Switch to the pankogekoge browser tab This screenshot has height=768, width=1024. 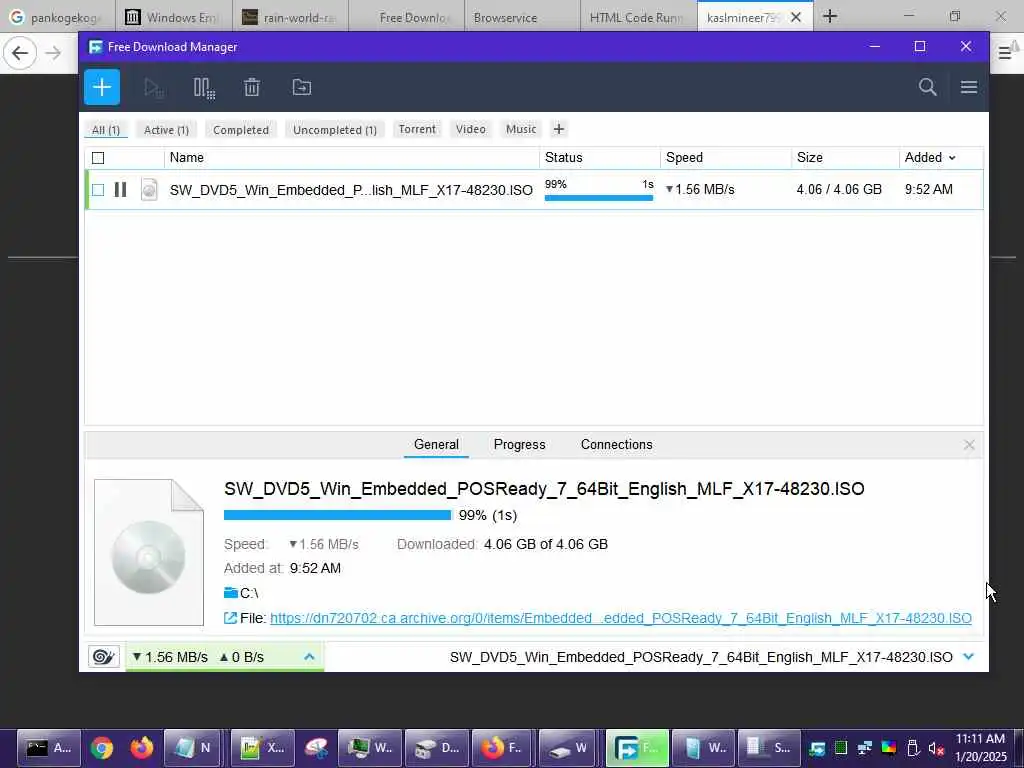(57, 17)
